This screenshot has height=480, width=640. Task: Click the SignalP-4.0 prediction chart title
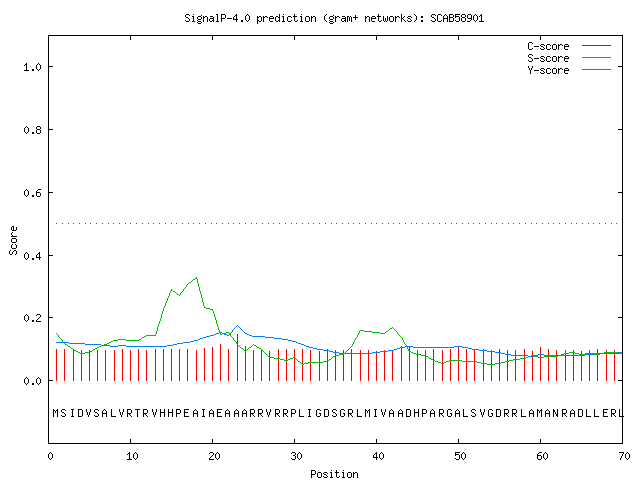334,18
